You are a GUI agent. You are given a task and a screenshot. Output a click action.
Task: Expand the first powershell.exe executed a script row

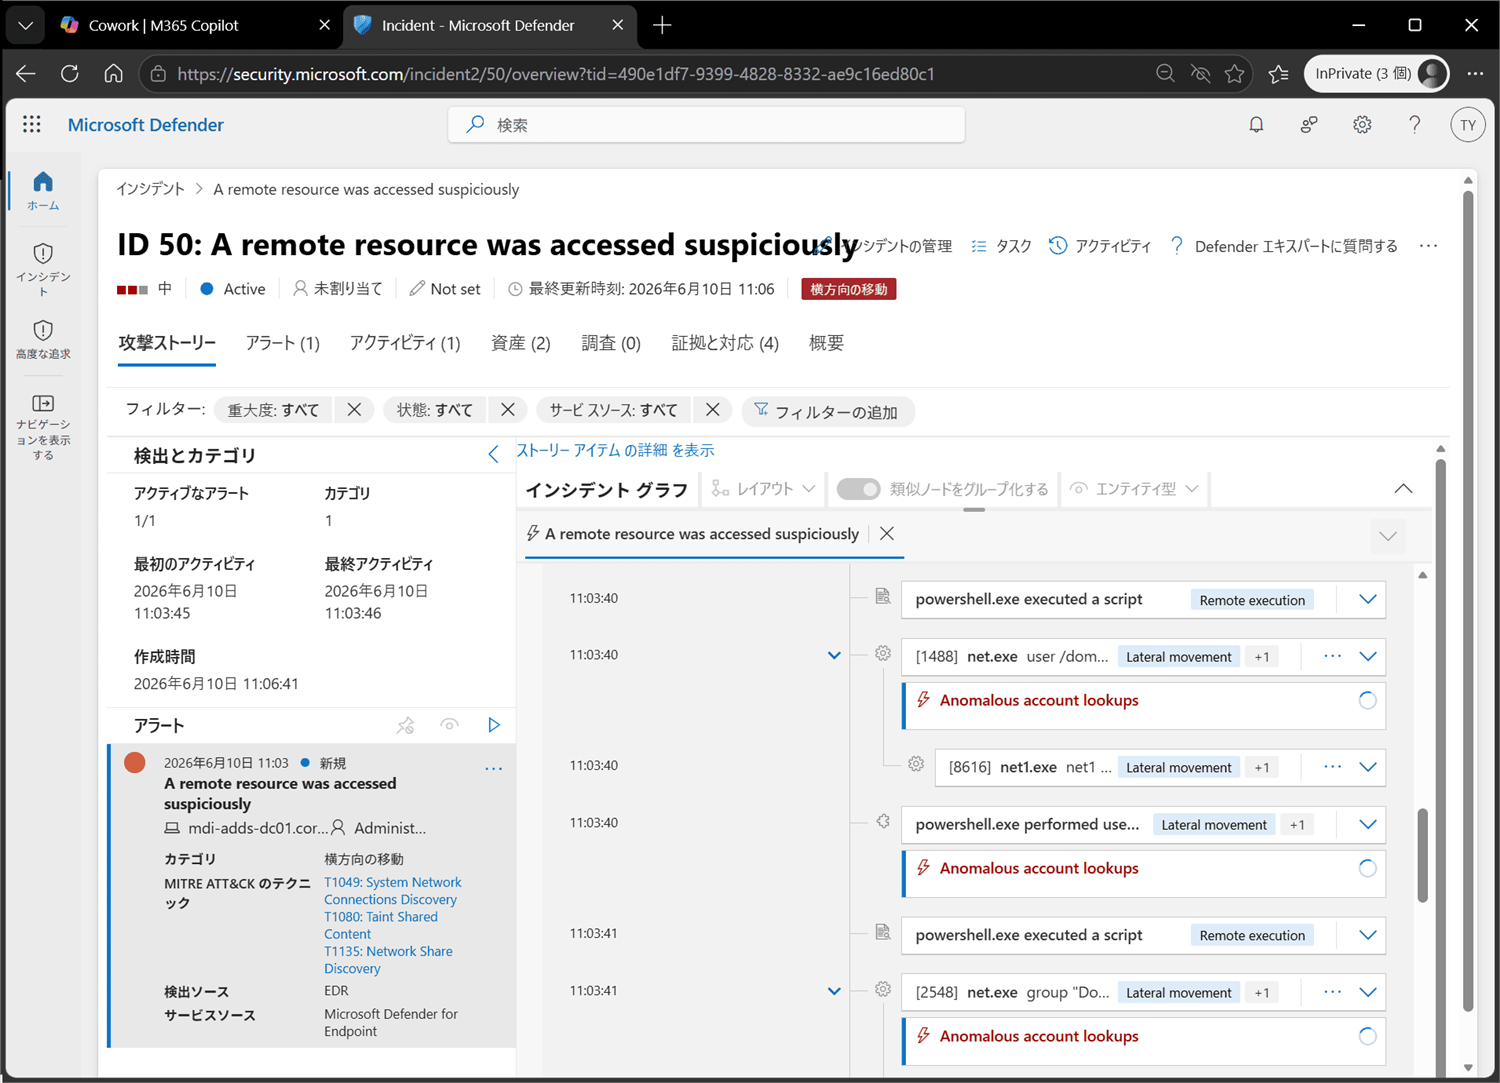pyautogui.click(x=1368, y=600)
